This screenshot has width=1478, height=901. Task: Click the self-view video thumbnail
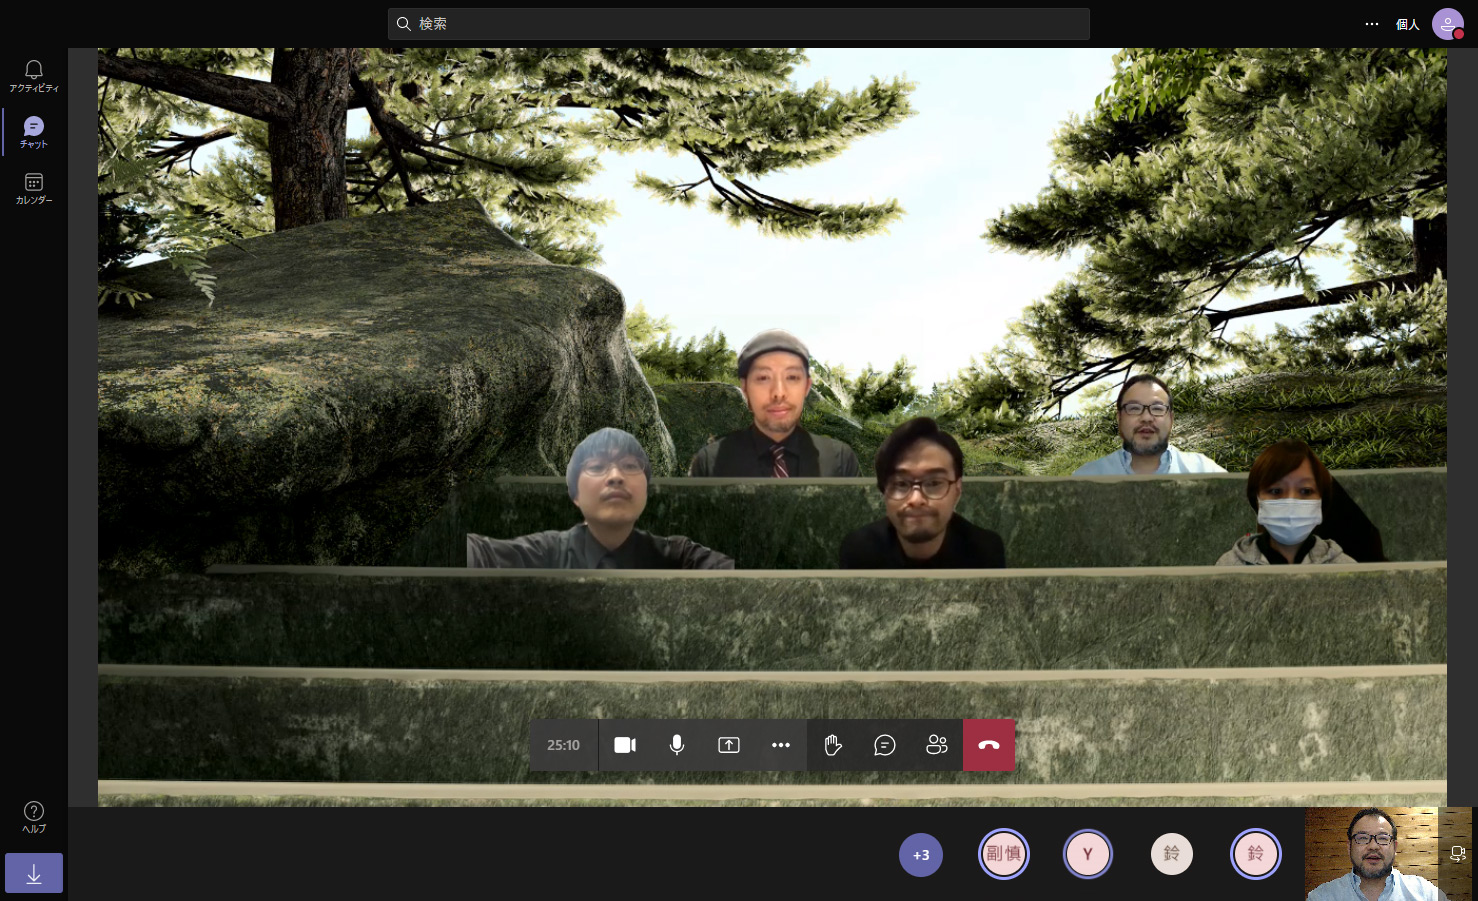tap(1388, 854)
